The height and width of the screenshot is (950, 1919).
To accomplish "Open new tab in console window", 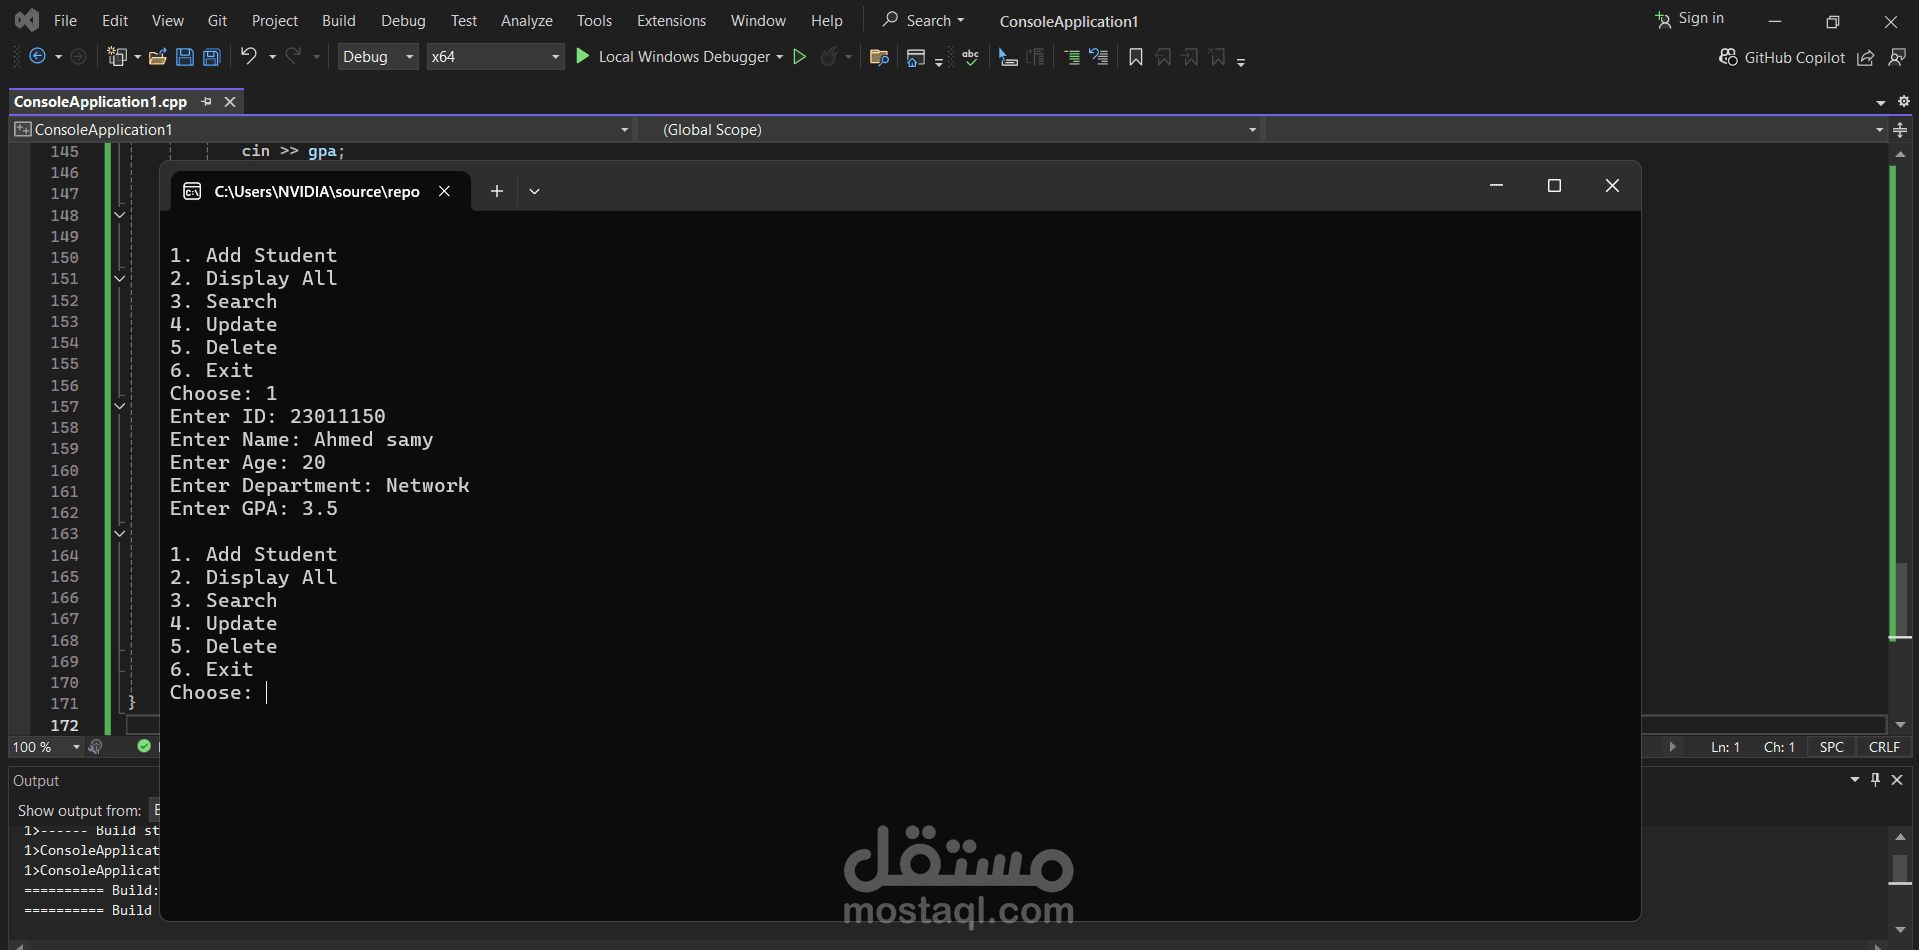I will coord(496,191).
